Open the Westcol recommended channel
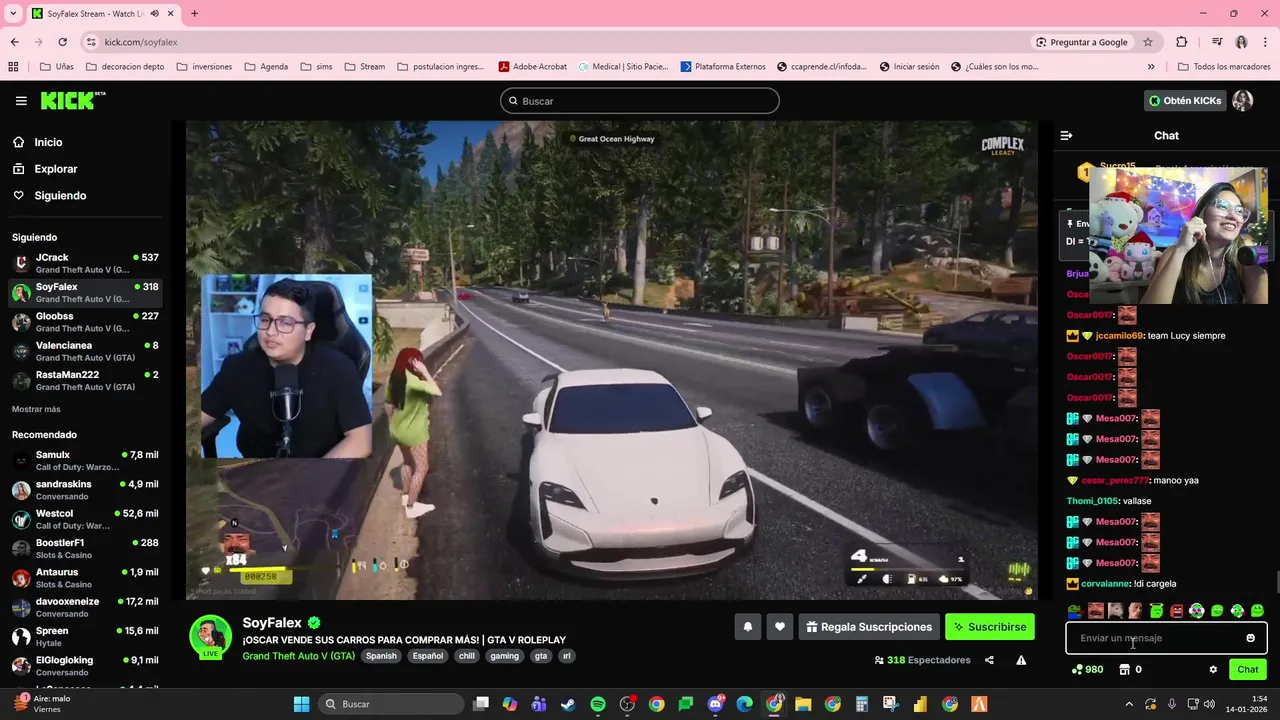The width and height of the screenshot is (1280, 720). pyautogui.click(x=85, y=519)
